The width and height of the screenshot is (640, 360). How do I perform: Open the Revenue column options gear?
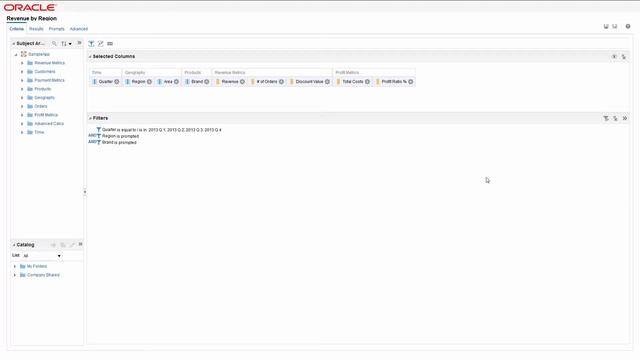click(x=242, y=82)
